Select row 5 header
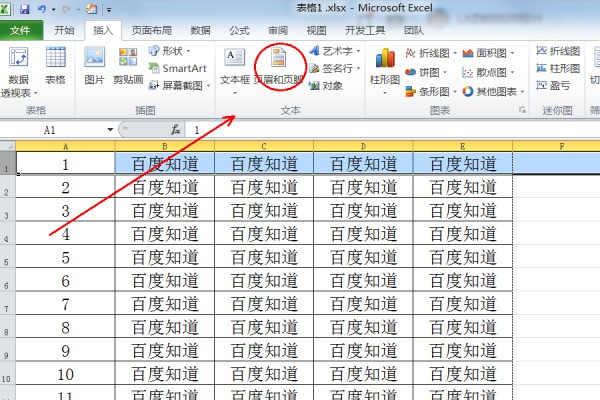The height and width of the screenshot is (400, 600). (x=8, y=256)
